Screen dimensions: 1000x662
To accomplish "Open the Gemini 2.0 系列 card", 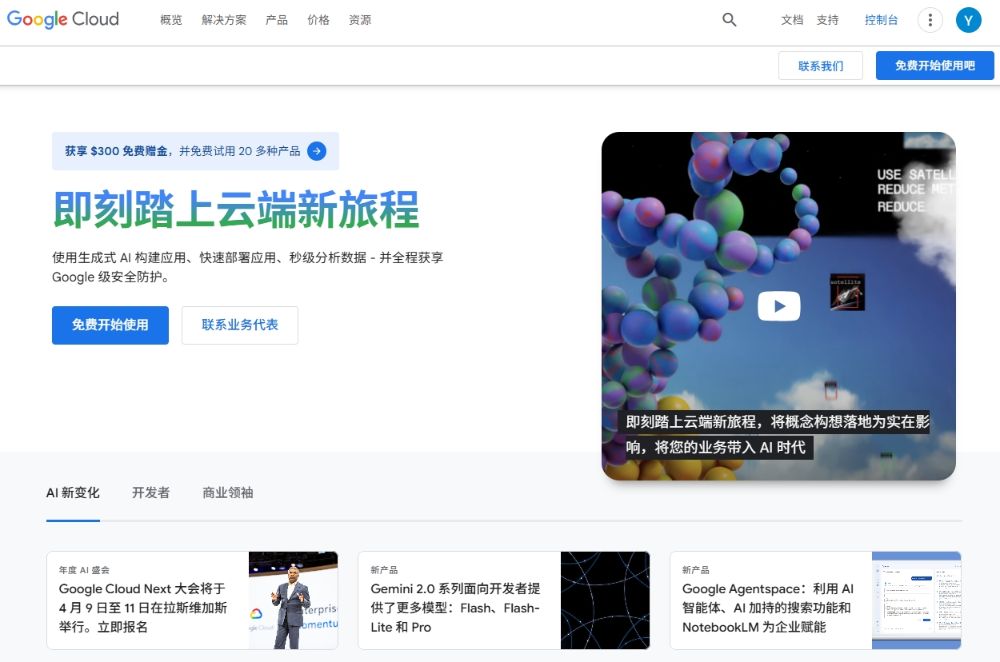I will click(x=504, y=601).
